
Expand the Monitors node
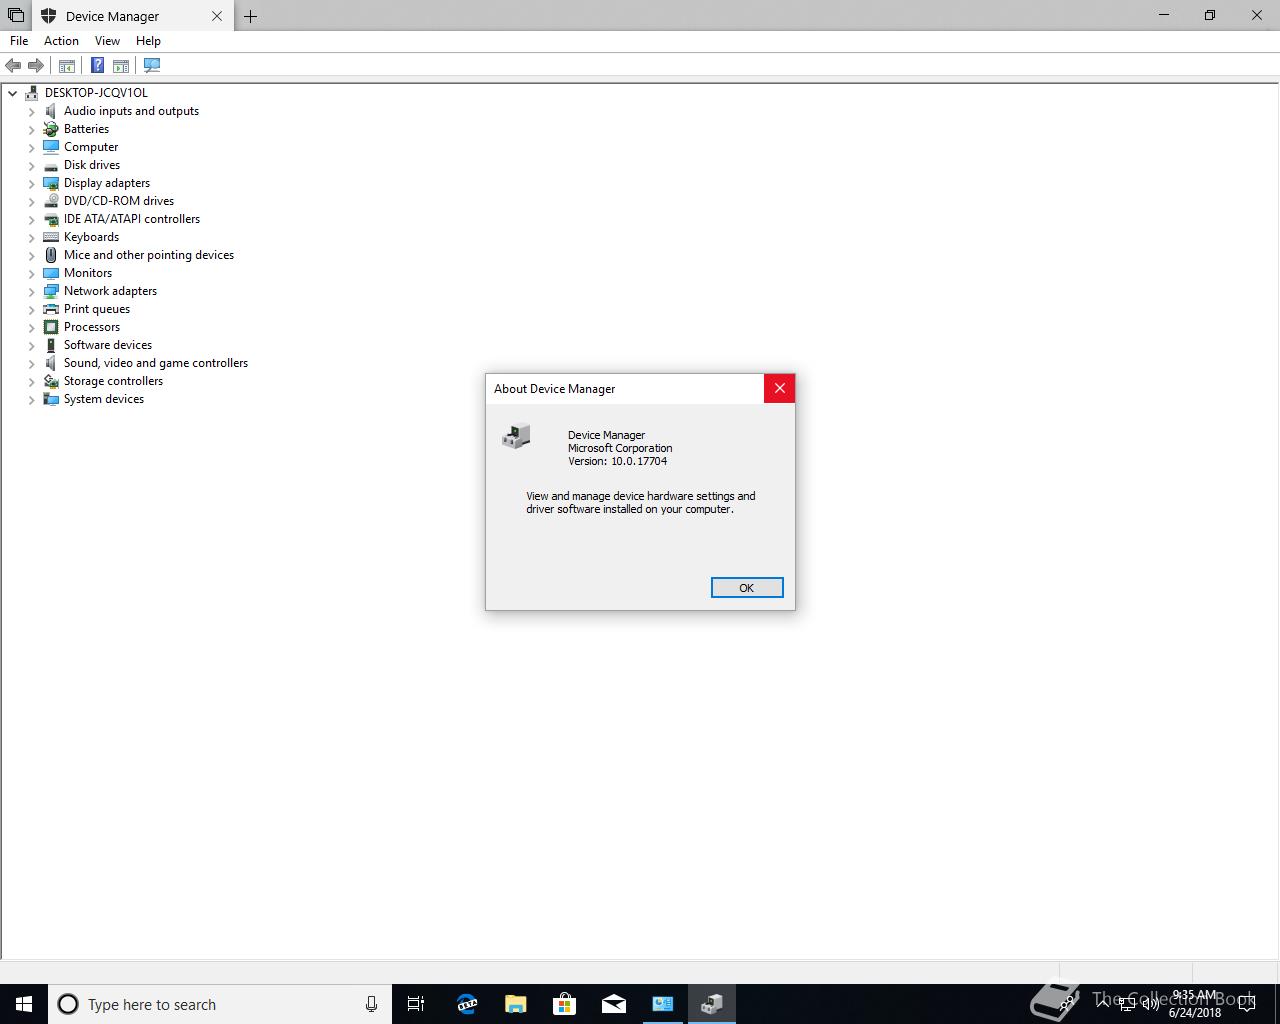pos(31,273)
